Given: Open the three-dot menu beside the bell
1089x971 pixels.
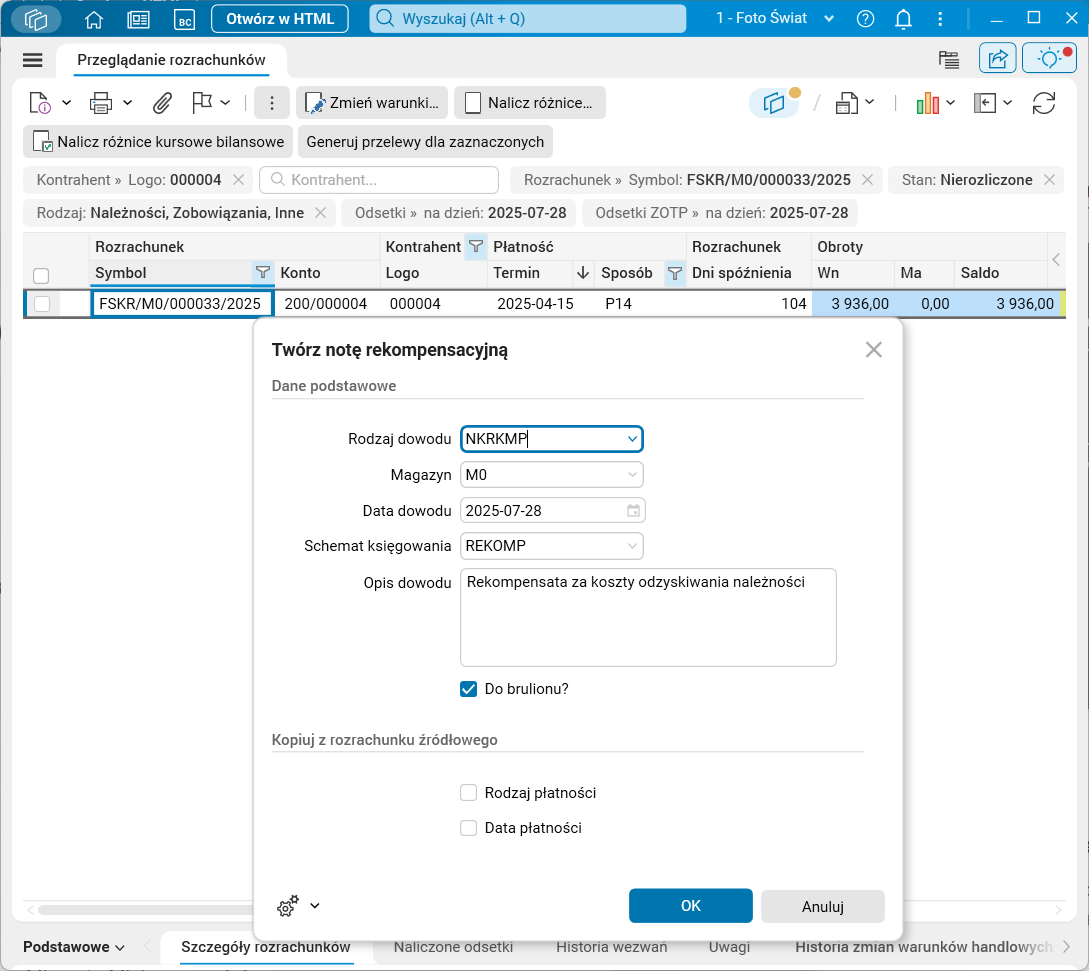Looking at the screenshot, I should (940, 19).
